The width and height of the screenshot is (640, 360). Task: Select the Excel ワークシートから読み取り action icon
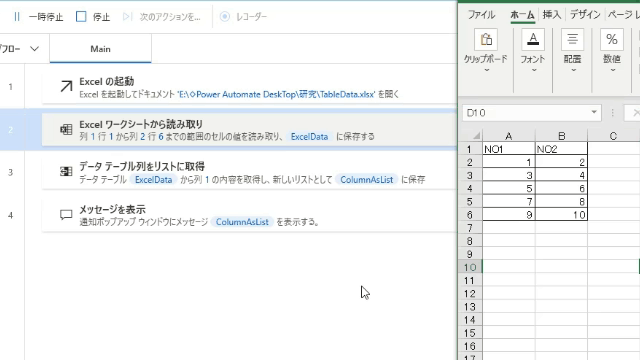[66, 129]
